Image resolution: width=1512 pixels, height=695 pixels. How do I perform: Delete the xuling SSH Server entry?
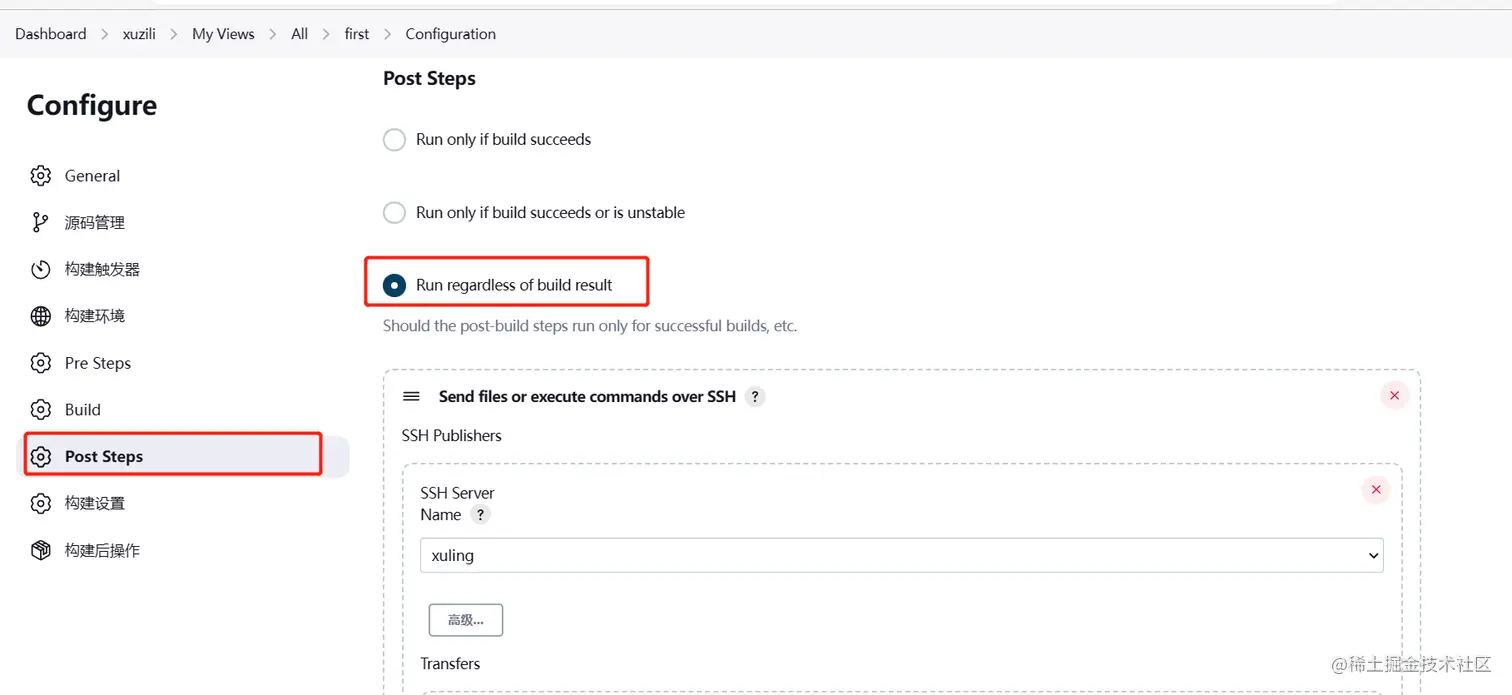point(1376,490)
